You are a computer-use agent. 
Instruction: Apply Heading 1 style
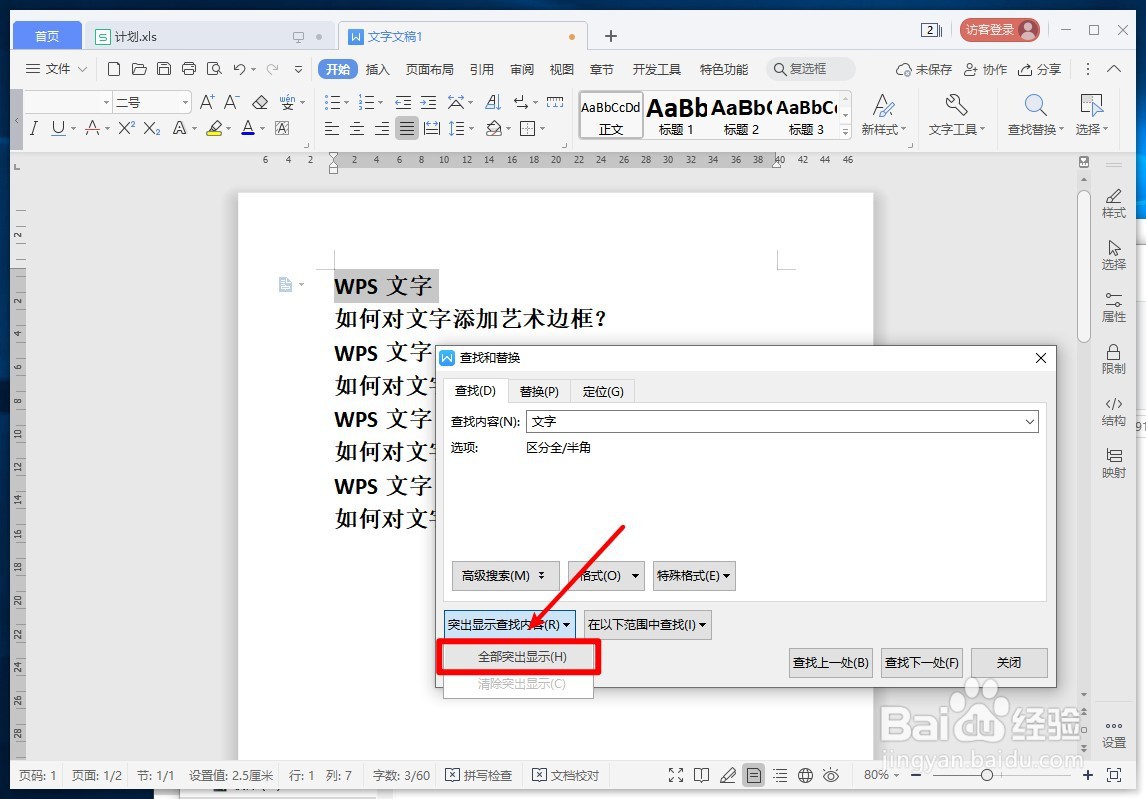click(x=676, y=116)
